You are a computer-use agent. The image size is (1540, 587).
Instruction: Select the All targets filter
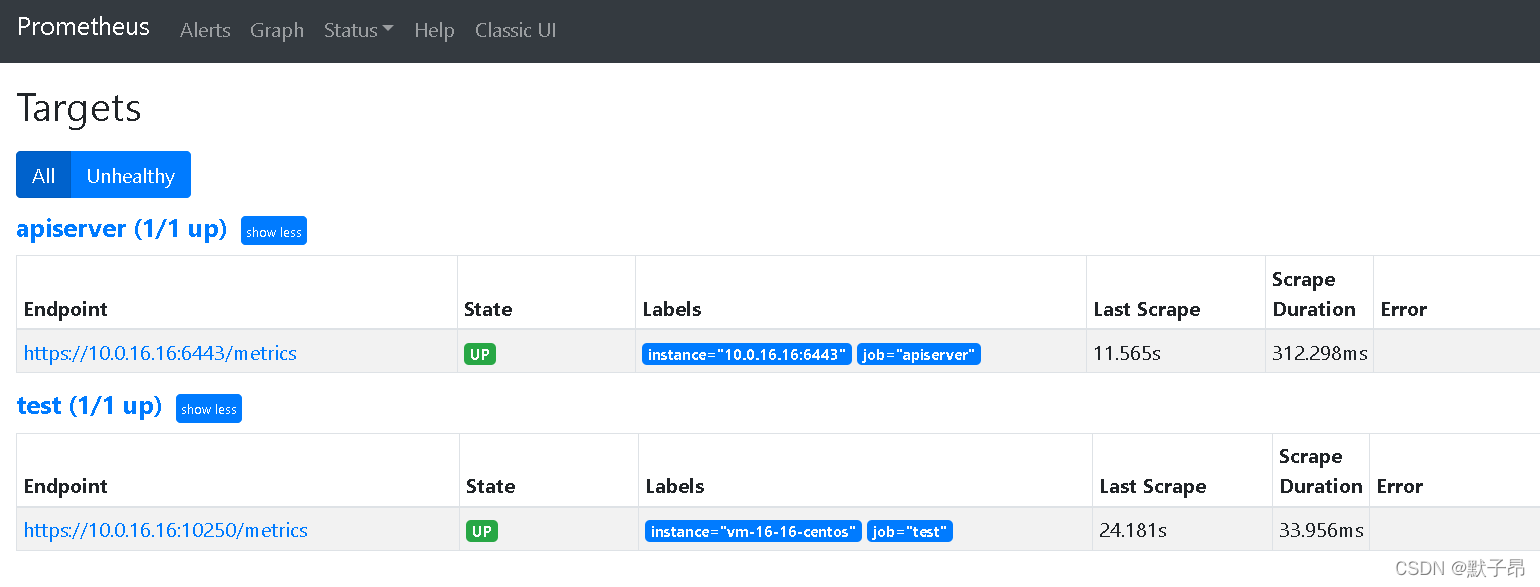click(x=43, y=175)
